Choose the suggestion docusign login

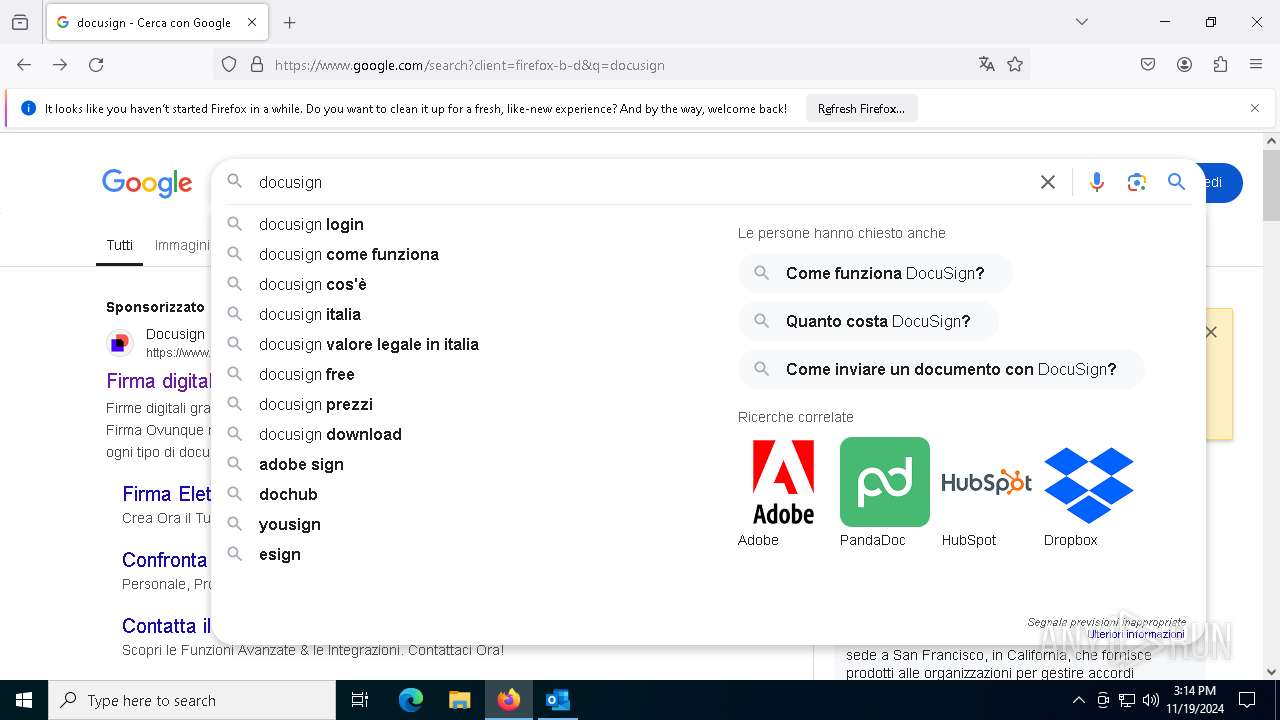tap(311, 224)
